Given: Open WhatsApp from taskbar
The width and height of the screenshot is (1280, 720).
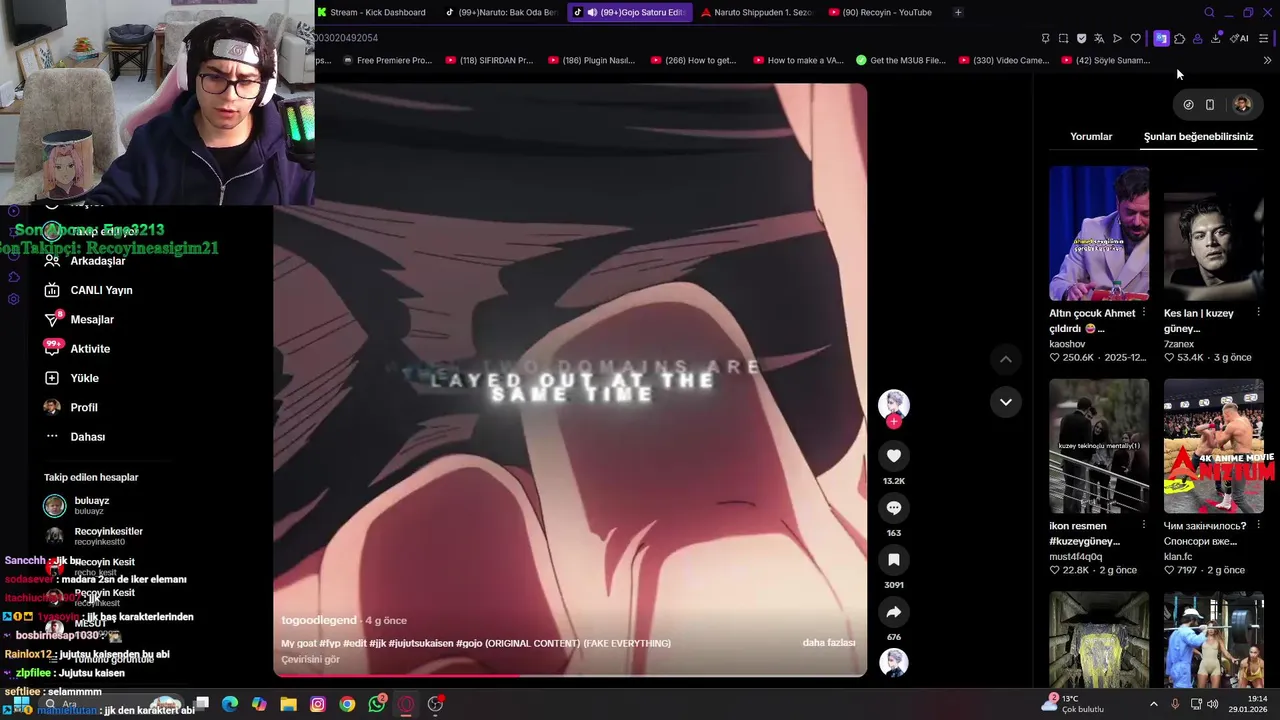Looking at the screenshot, I should [377, 704].
